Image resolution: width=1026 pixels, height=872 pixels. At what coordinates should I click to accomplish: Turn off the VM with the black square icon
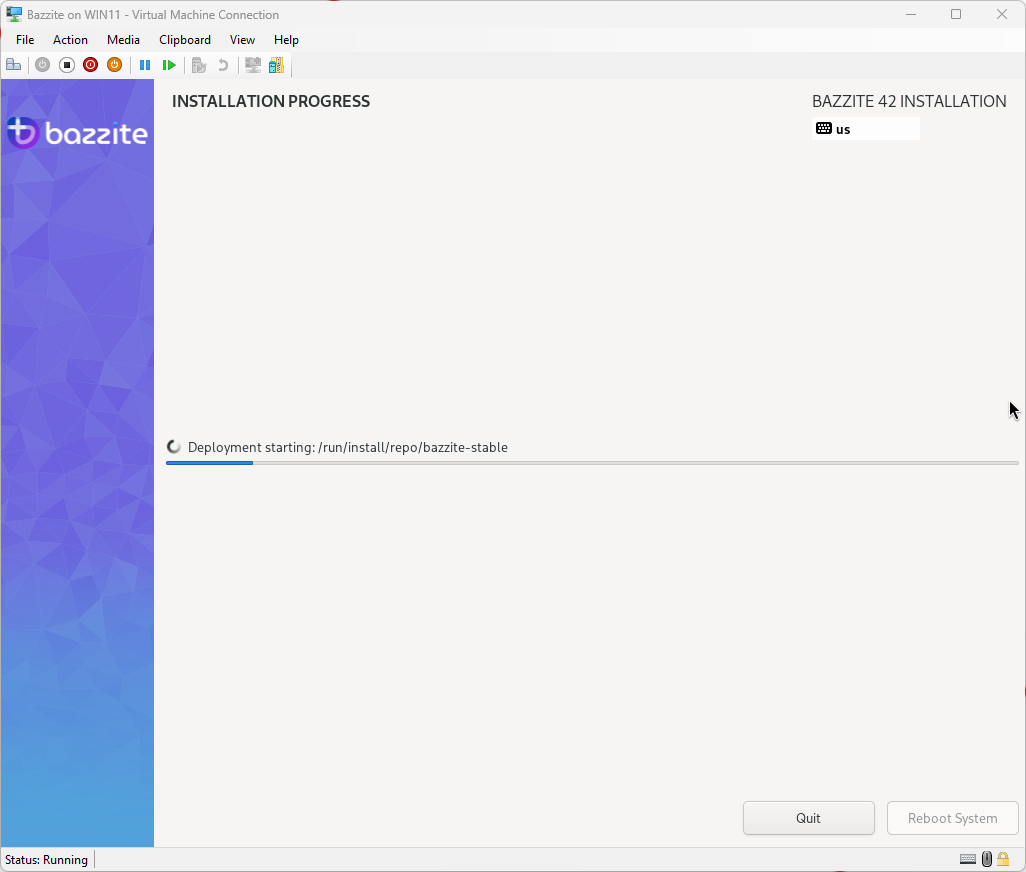click(x=67, y=65)
